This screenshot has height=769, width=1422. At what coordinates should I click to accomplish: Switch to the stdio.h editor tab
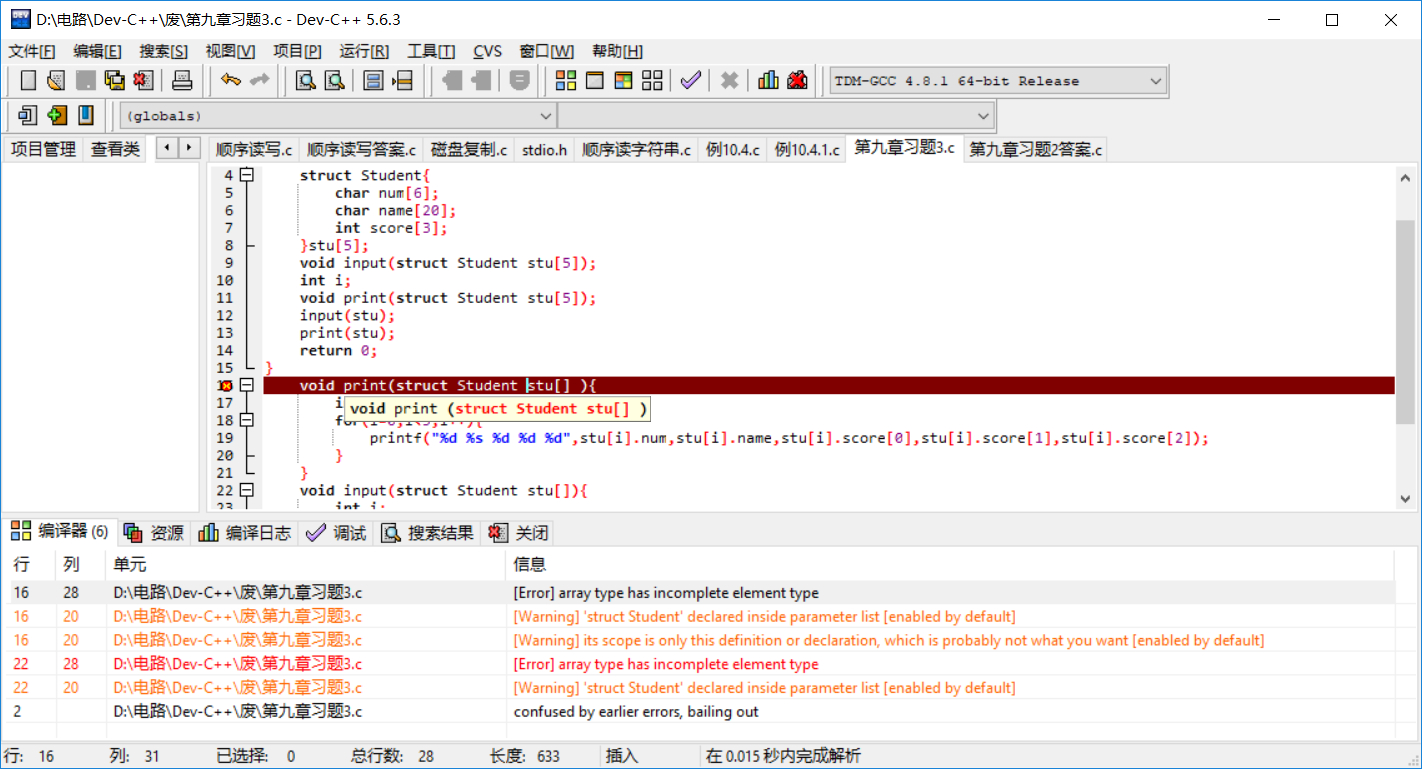coord(545,150)
